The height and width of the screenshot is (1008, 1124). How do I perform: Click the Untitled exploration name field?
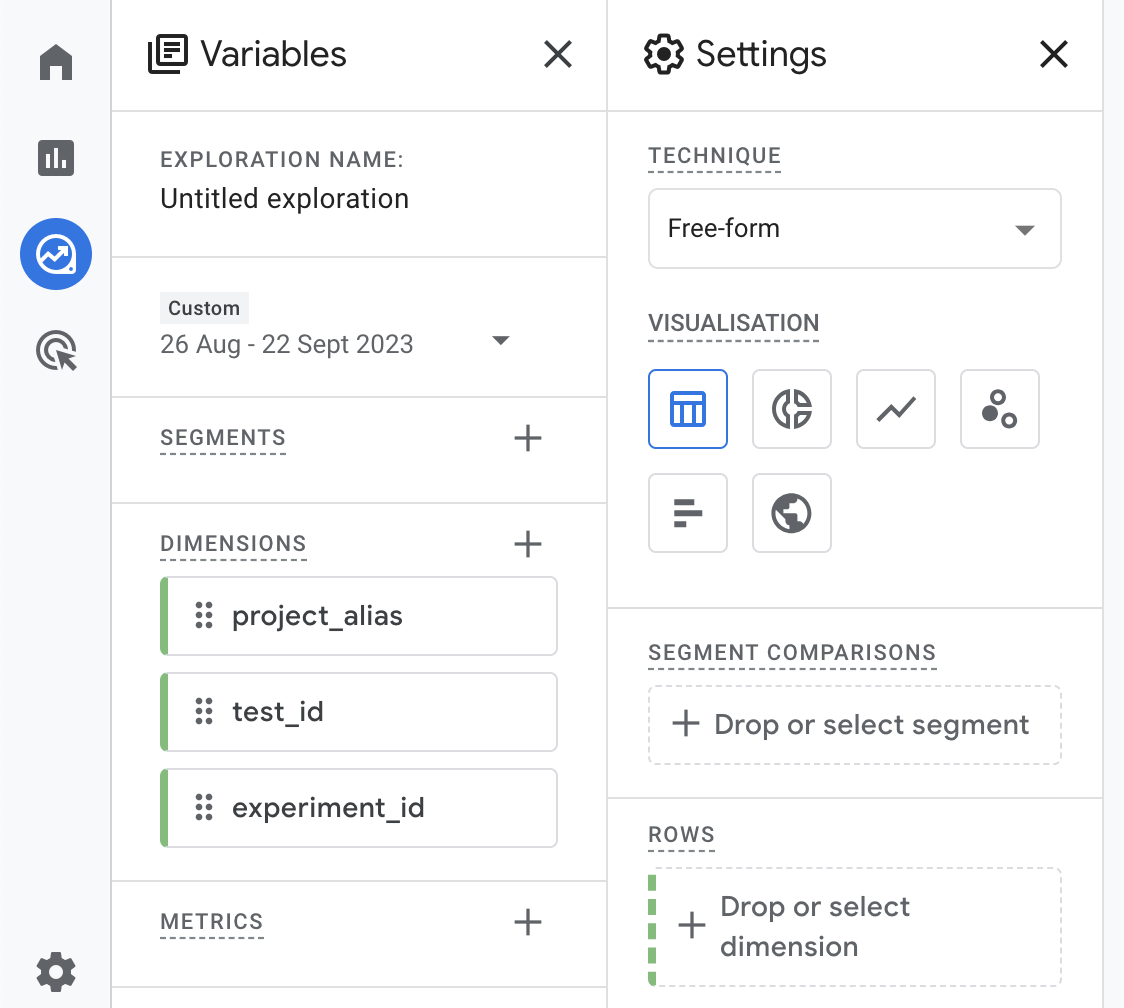[x=285, y=199]
